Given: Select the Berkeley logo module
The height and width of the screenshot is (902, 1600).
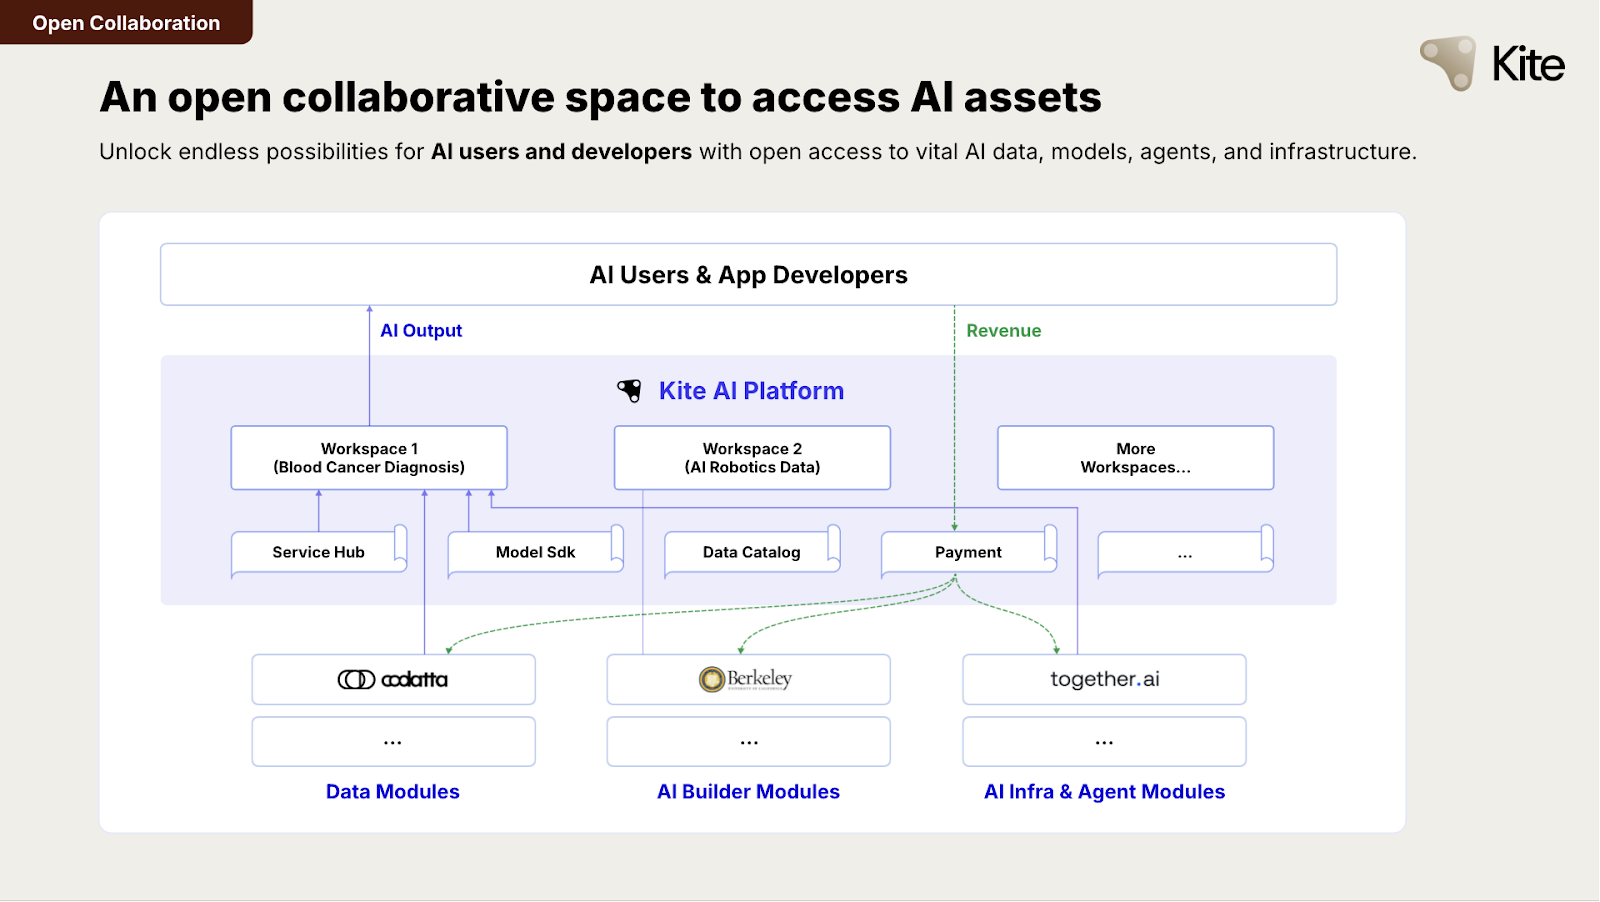Looking at the screenshot, I should pos(747,679).
